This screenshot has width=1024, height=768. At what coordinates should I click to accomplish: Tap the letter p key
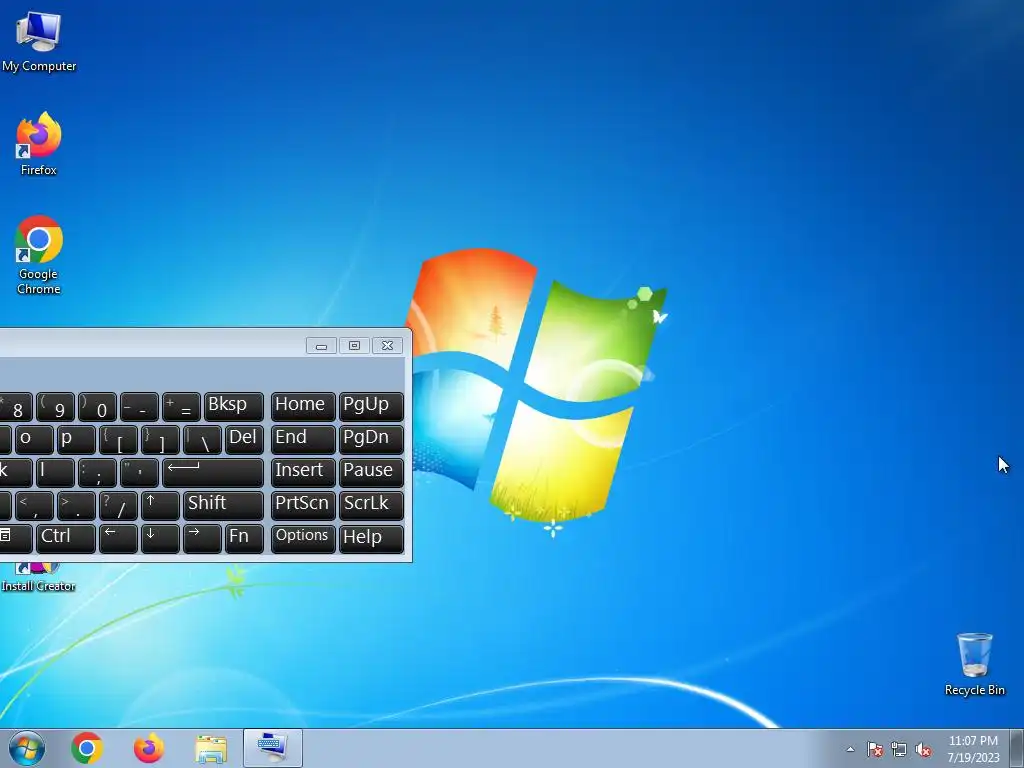coord(76,439)
